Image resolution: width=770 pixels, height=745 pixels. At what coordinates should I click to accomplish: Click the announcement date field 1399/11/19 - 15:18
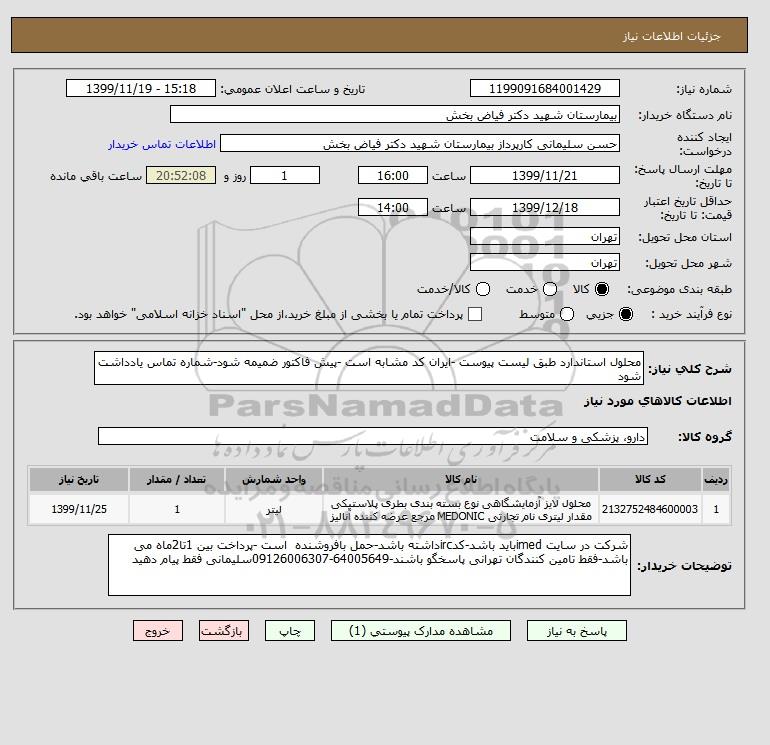coord(141,88)
